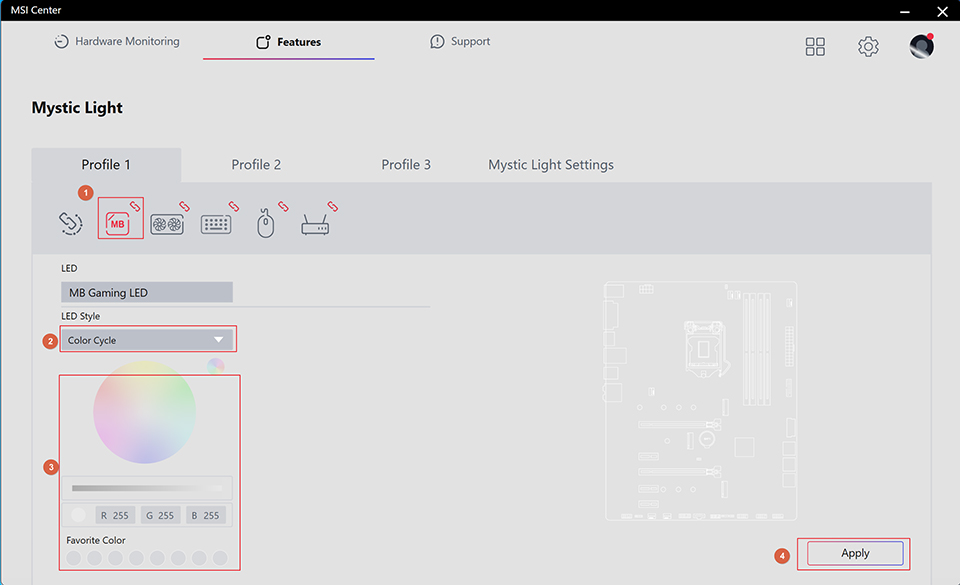Open Profile 1 tab
Viewport: 960px width, 585px height.
106,165
